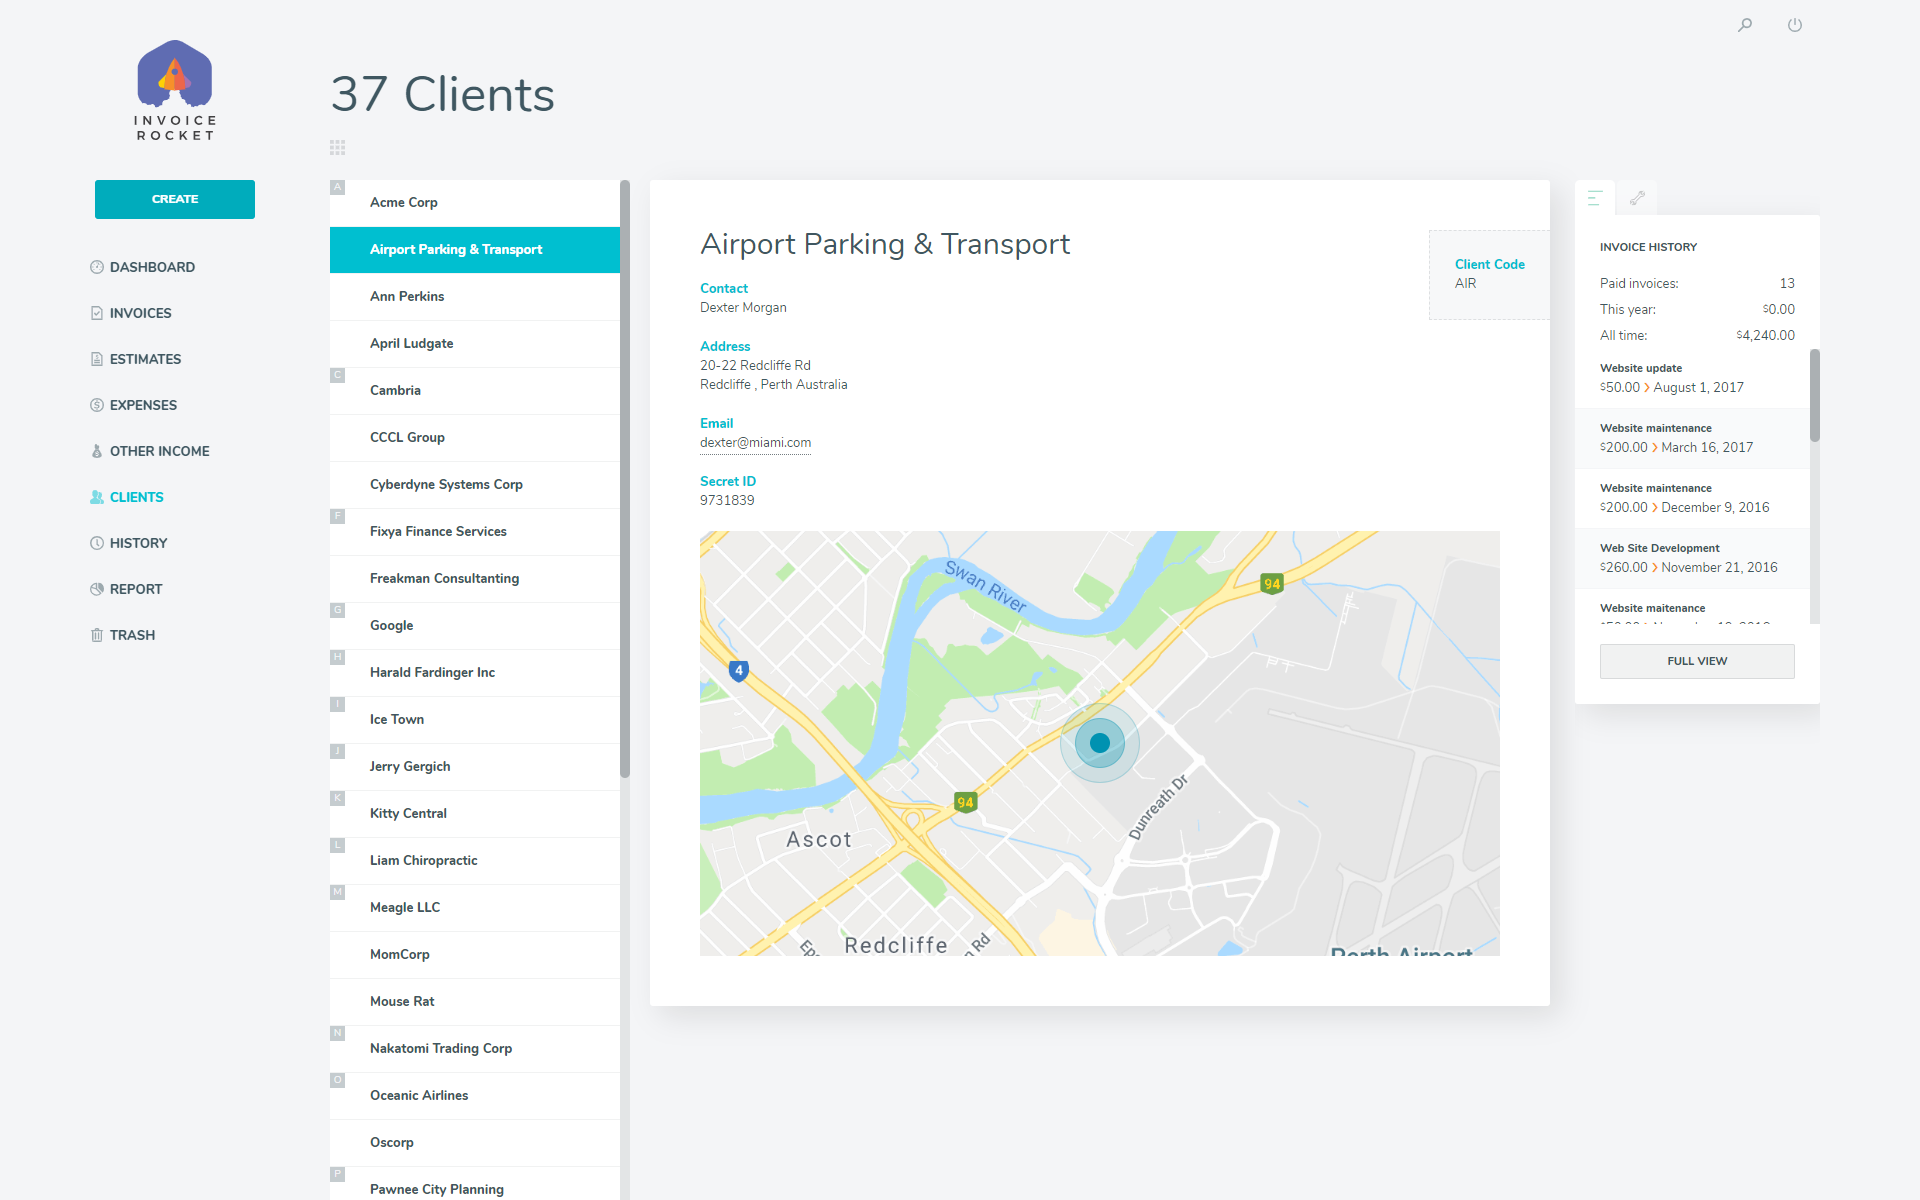Open Dashboard from the sidebar
This screenshot has height=1200, width=1920.
(152, 267)
